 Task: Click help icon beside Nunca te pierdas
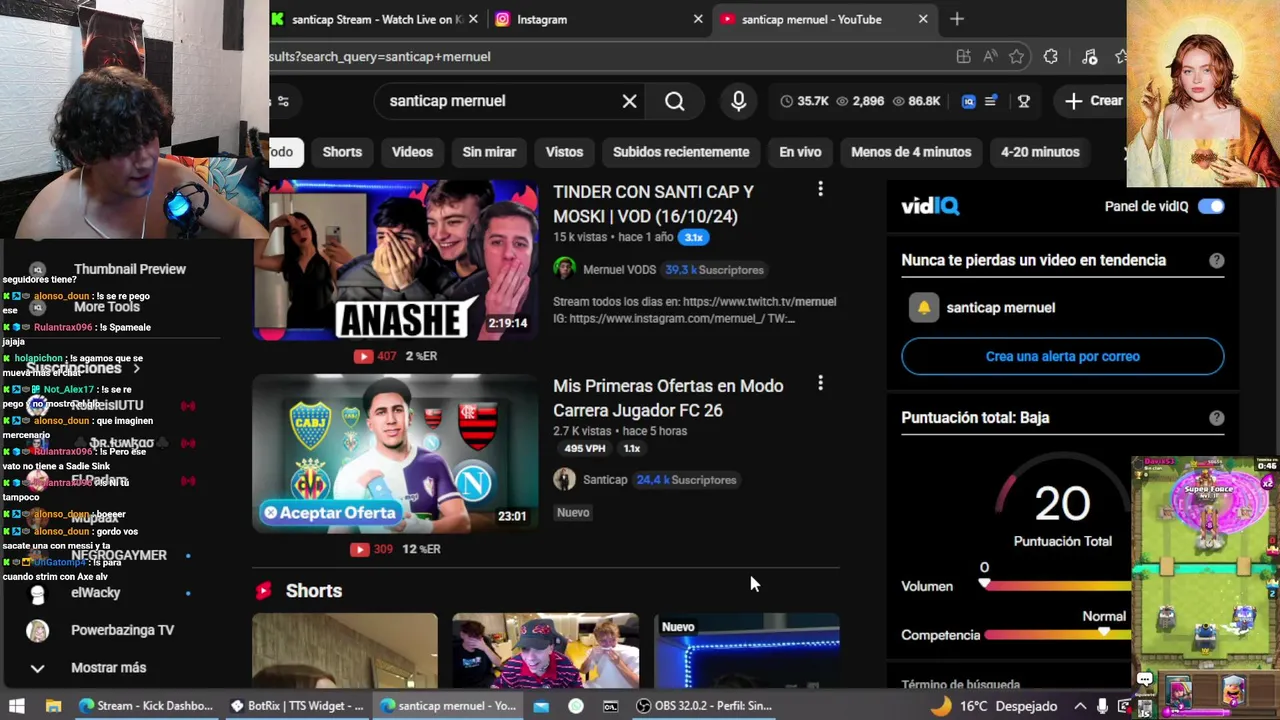point(1216,260)
